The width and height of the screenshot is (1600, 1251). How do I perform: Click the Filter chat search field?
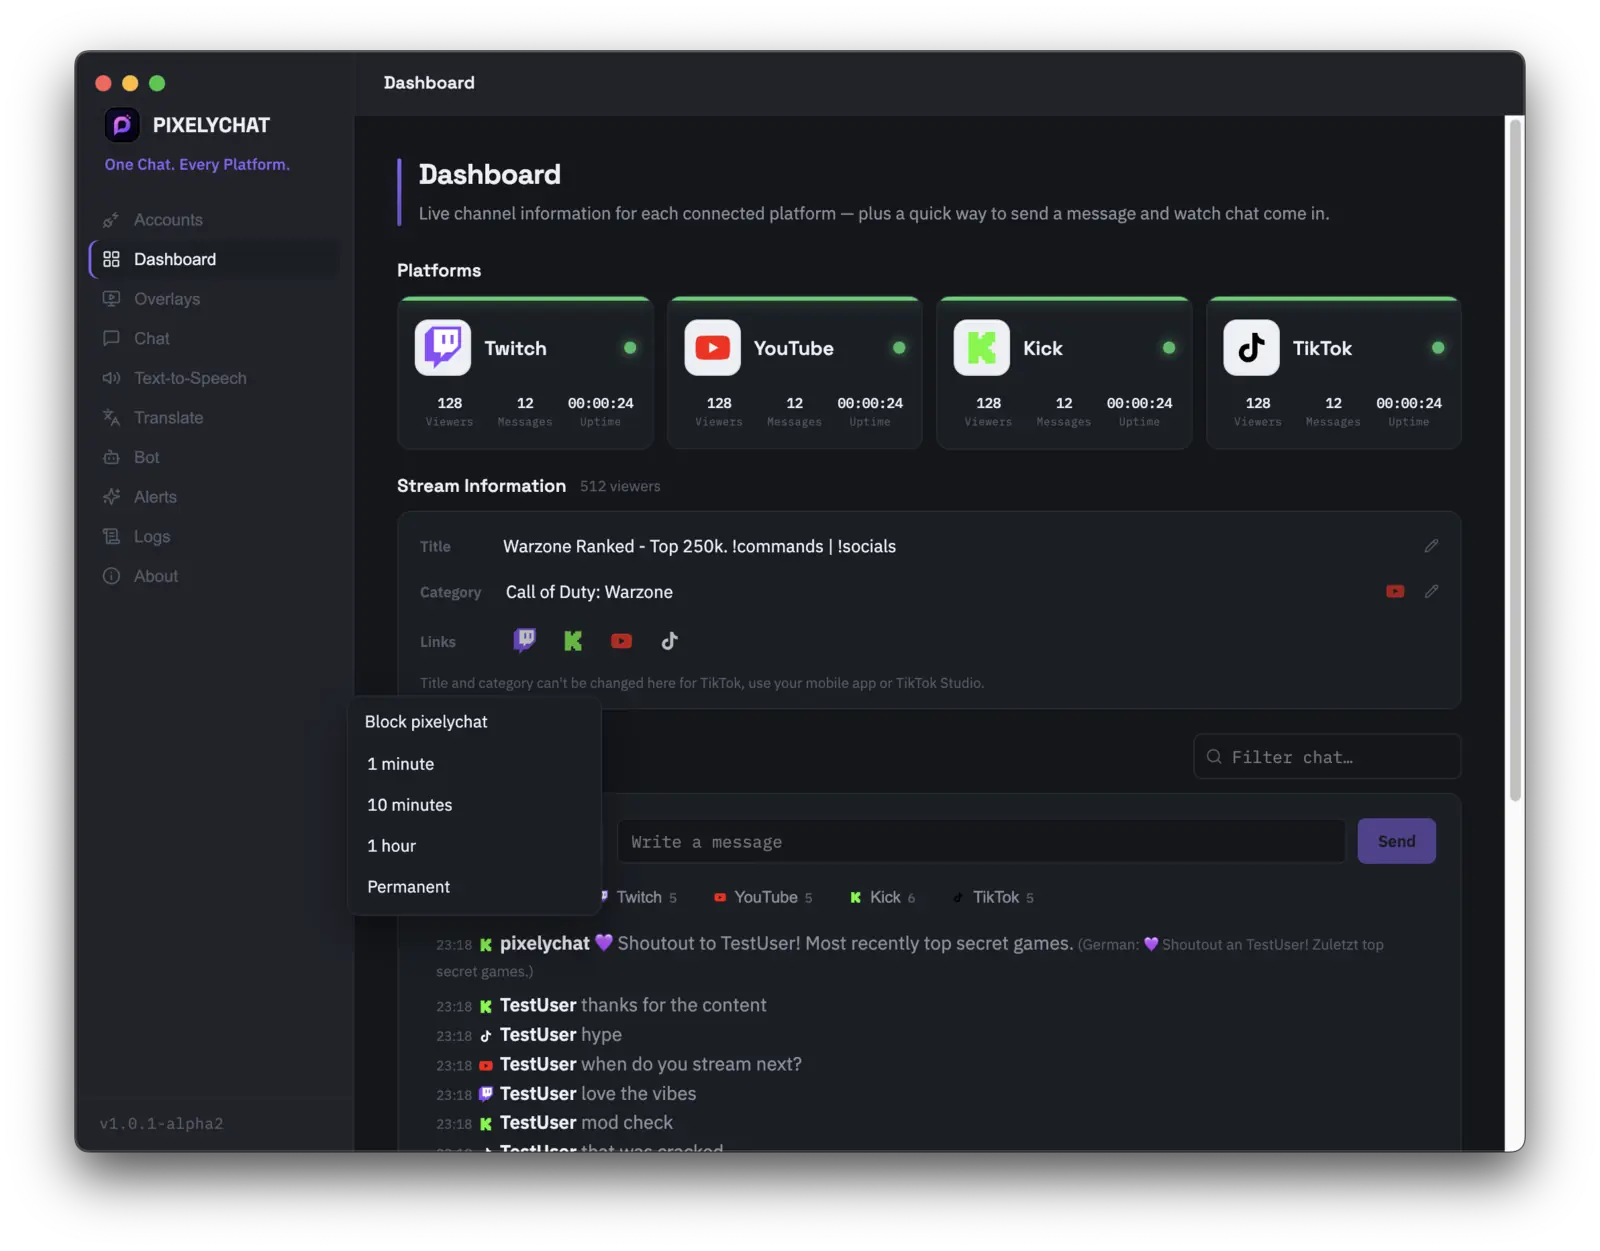click(x=1327, y=757)
